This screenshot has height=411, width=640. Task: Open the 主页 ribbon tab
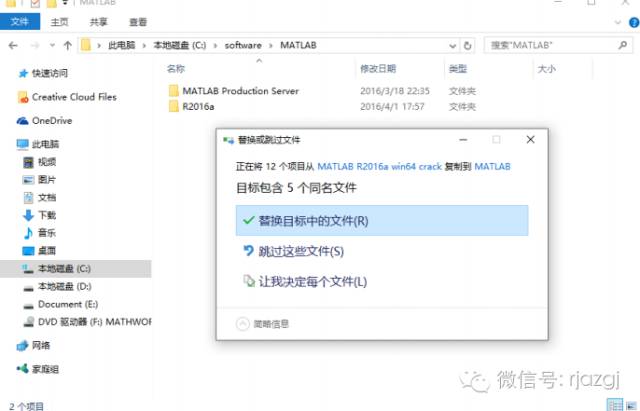click(x=59, y=20)
